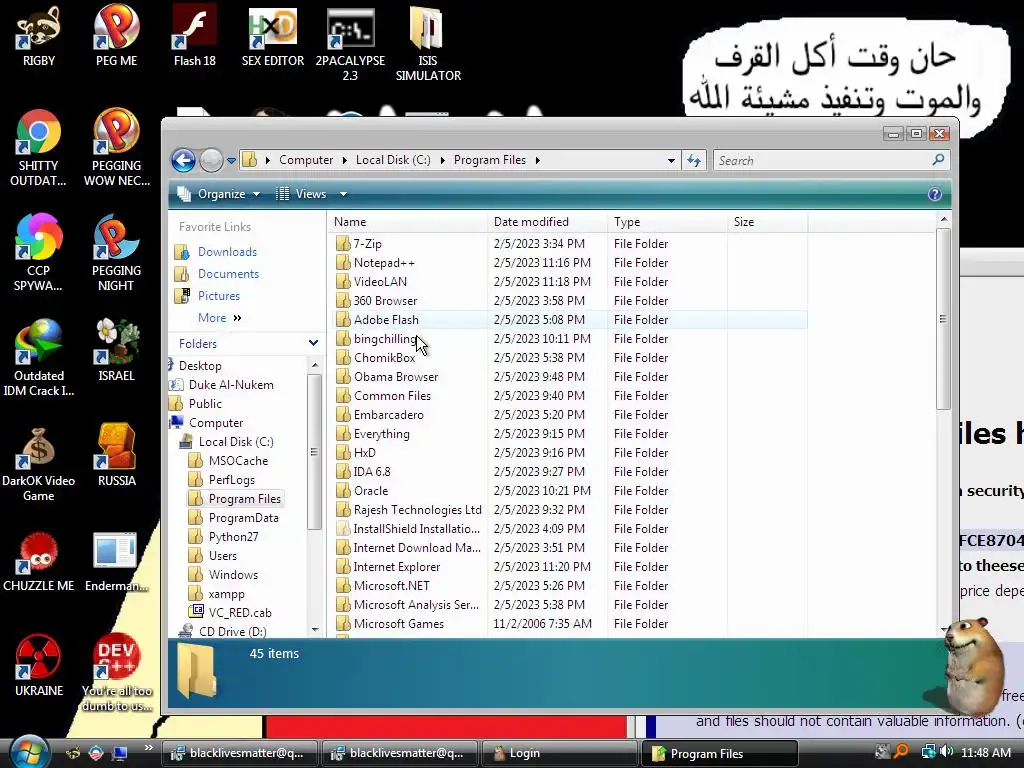The height and width of the screenshot is (768, 1024).
Task: Open PEGGING NIGHT desktop icon
Action: pos(116,253)
